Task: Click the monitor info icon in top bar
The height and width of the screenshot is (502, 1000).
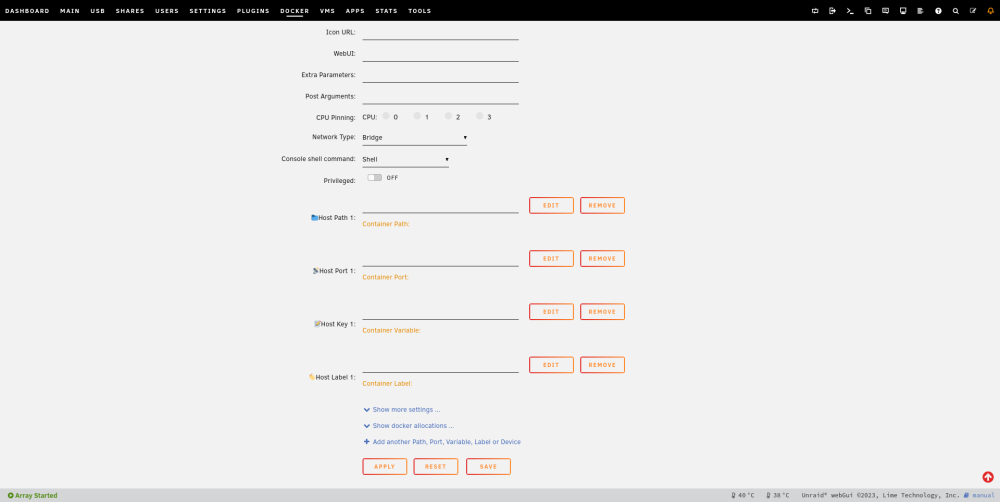Action: 903,11
